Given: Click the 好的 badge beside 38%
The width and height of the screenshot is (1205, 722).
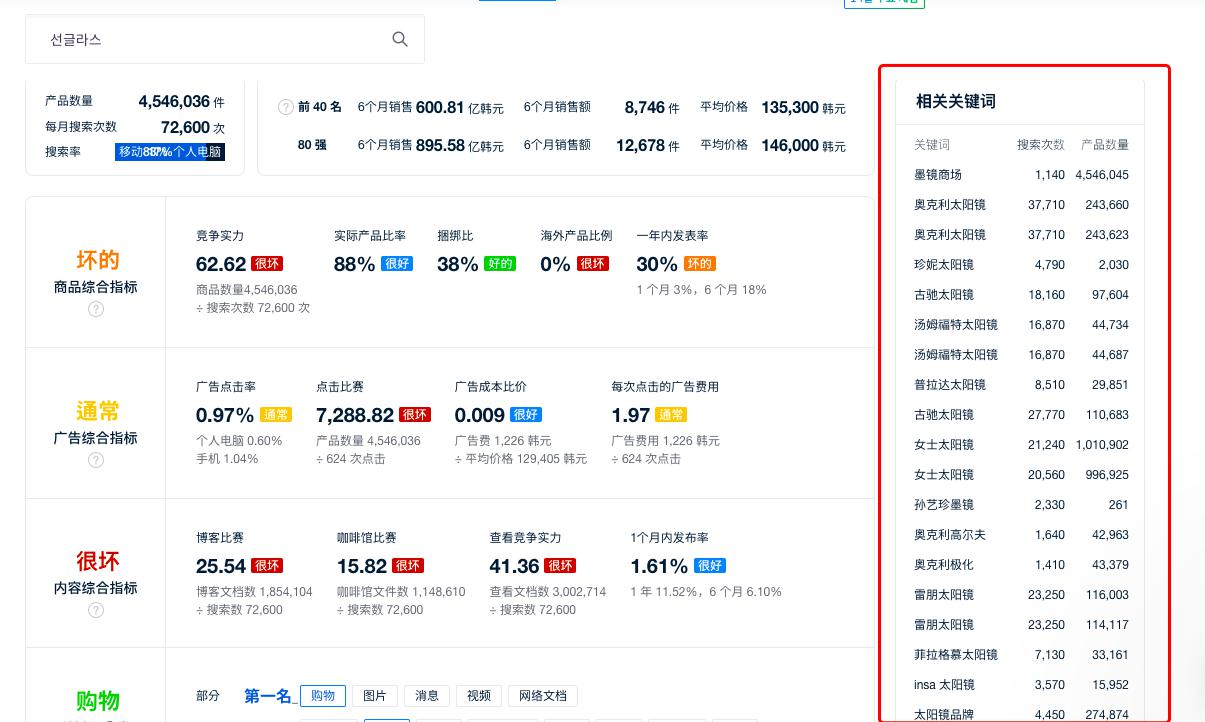Looking at the screenshot, I should pyautogui.click(x=500, y=264).
